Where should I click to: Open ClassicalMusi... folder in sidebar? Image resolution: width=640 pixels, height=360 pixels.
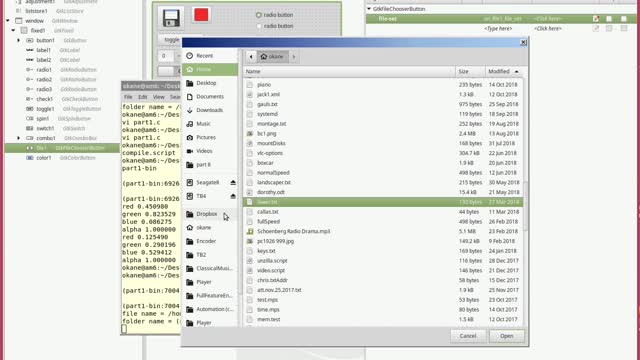(x=209, y=268)
